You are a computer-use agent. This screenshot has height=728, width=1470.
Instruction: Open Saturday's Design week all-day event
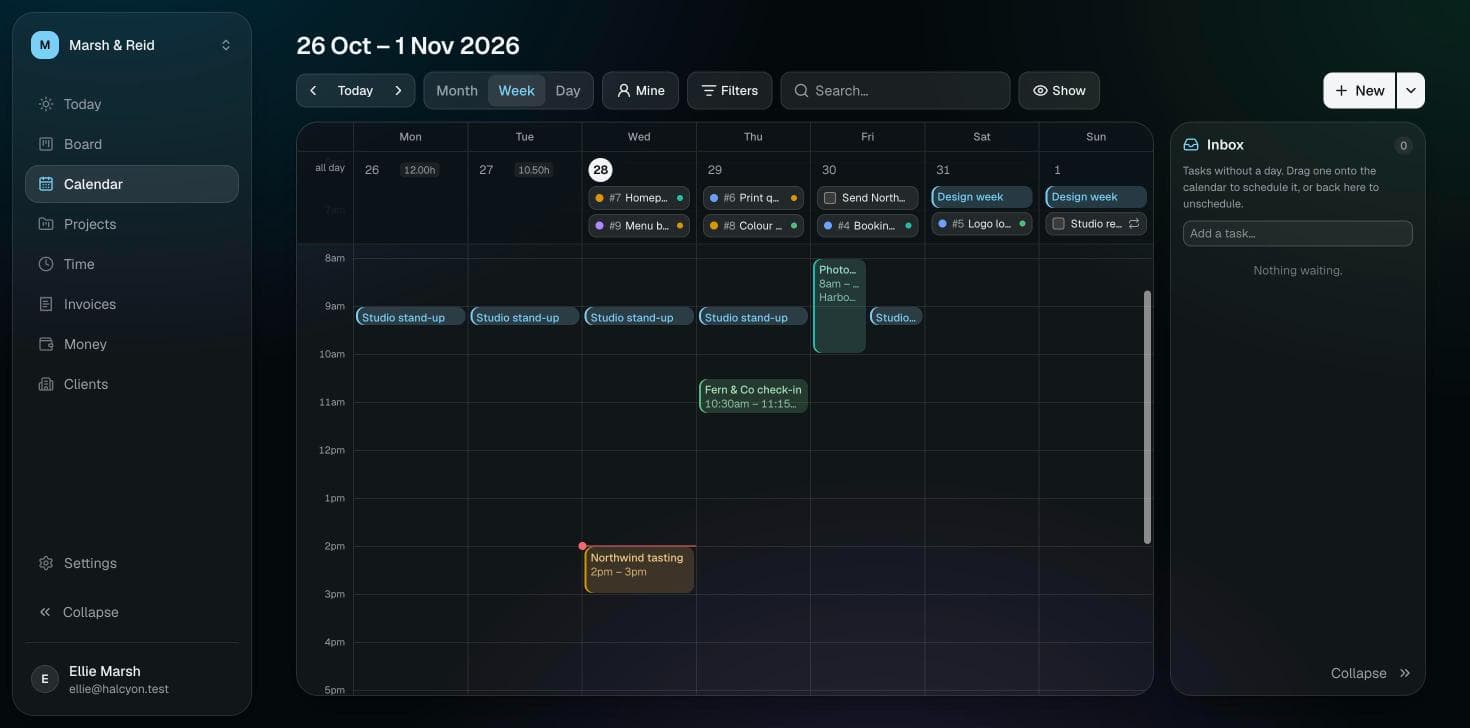tap(981, 197)
